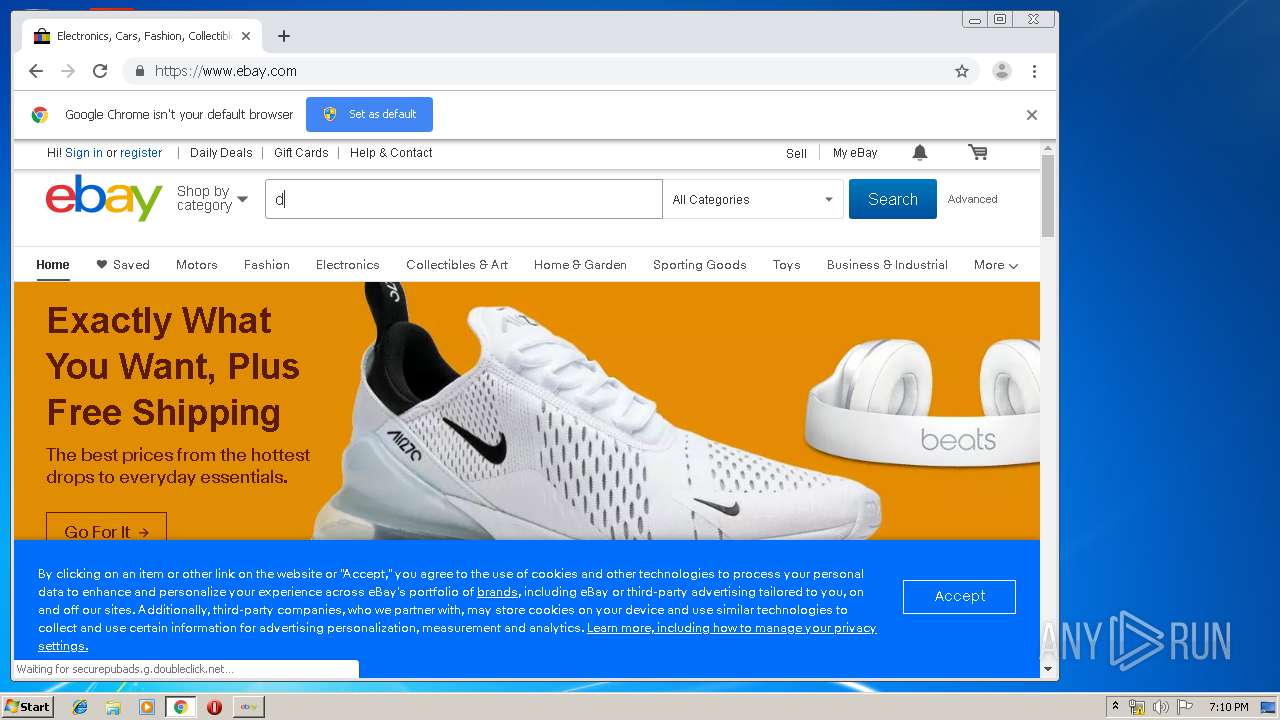The height and width of the screenshot is (720, 1280).
Task: Click the address bar URL
Action: click(226, 71)
